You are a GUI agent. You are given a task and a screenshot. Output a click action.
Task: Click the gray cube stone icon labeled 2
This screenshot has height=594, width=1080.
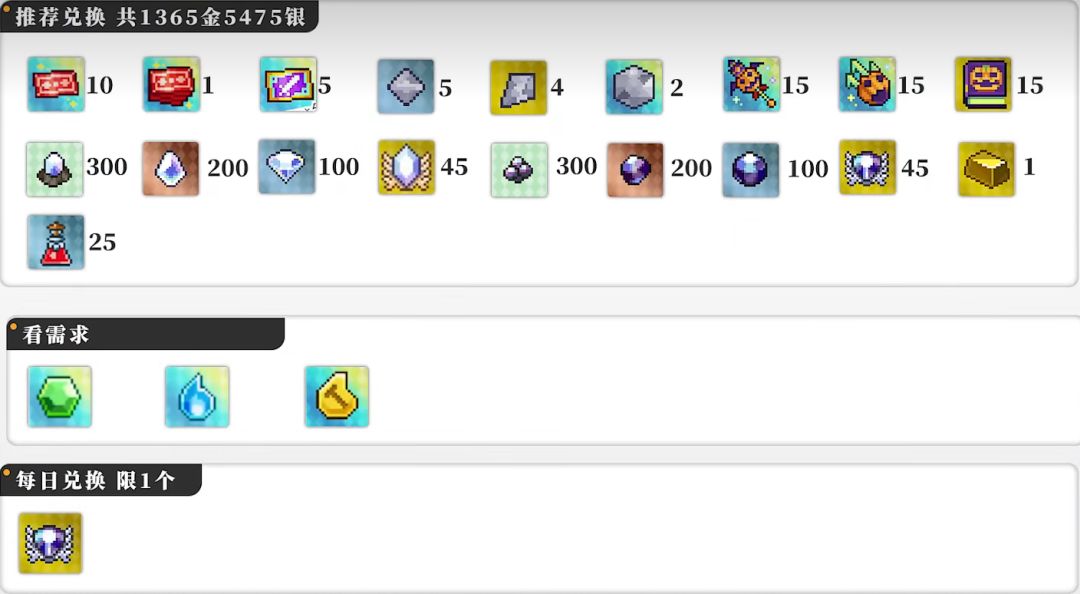(x=634, y=87)
